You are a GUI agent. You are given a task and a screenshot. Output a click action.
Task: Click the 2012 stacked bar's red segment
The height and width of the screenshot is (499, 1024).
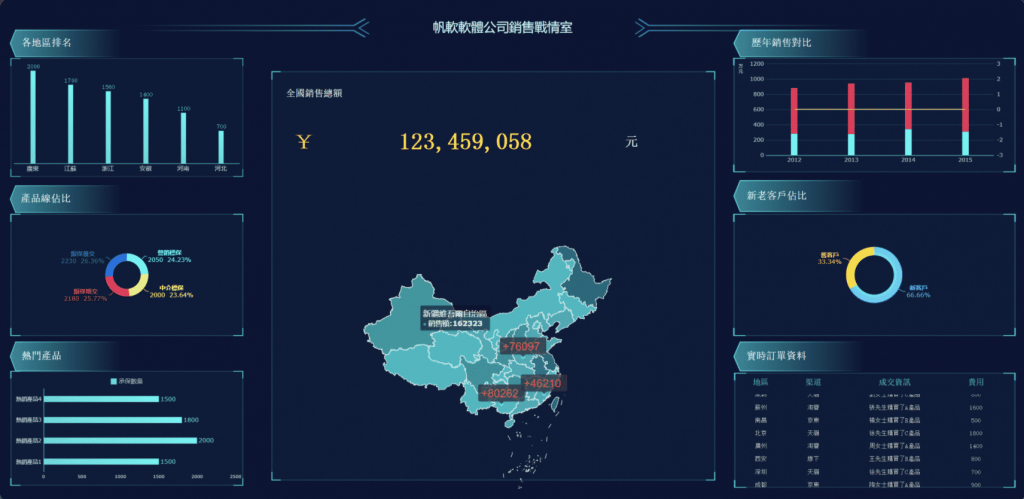pos(794,111)
